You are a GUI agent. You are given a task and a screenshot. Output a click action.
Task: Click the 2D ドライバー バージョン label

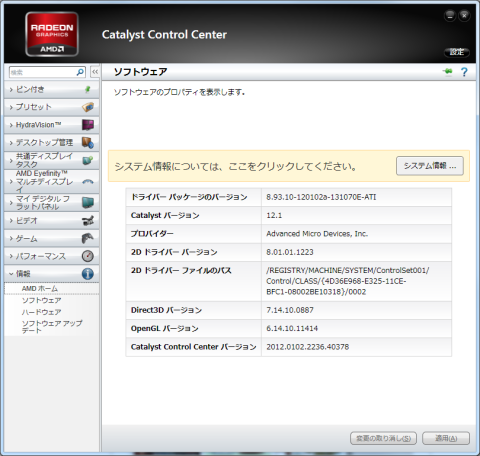174,252
